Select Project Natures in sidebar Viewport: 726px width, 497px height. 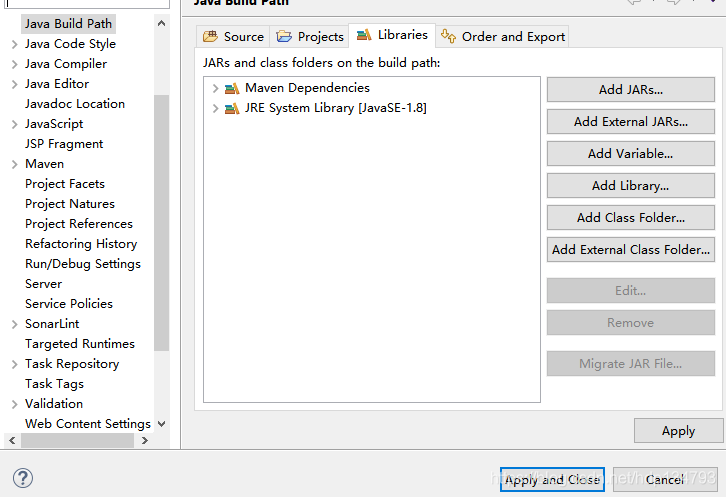click(70, 204)
